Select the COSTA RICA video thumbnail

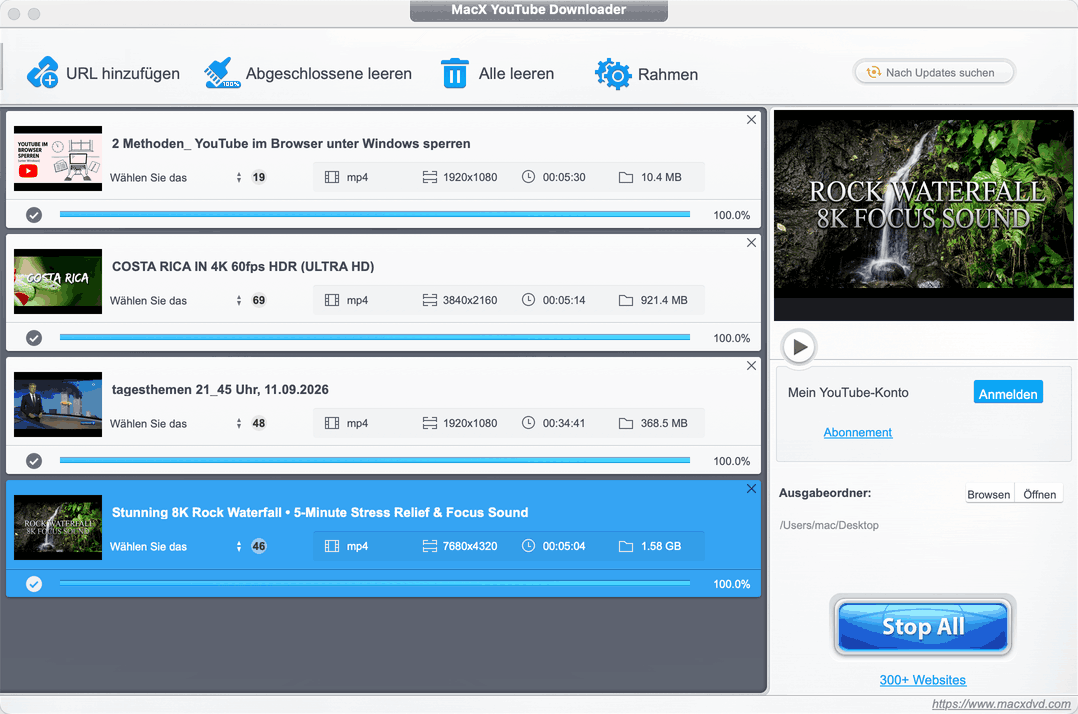point(58,281)
